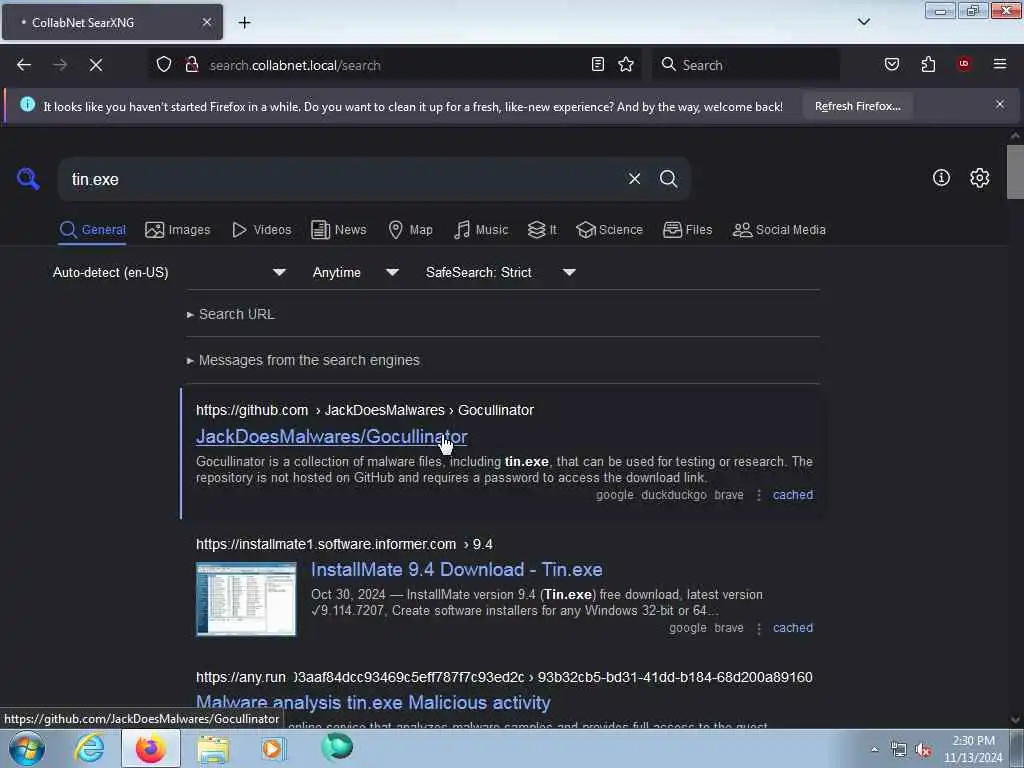Screen dimensions: 1024x768
Task: Open SearXNG preferences gear
Action: point(979,178)
